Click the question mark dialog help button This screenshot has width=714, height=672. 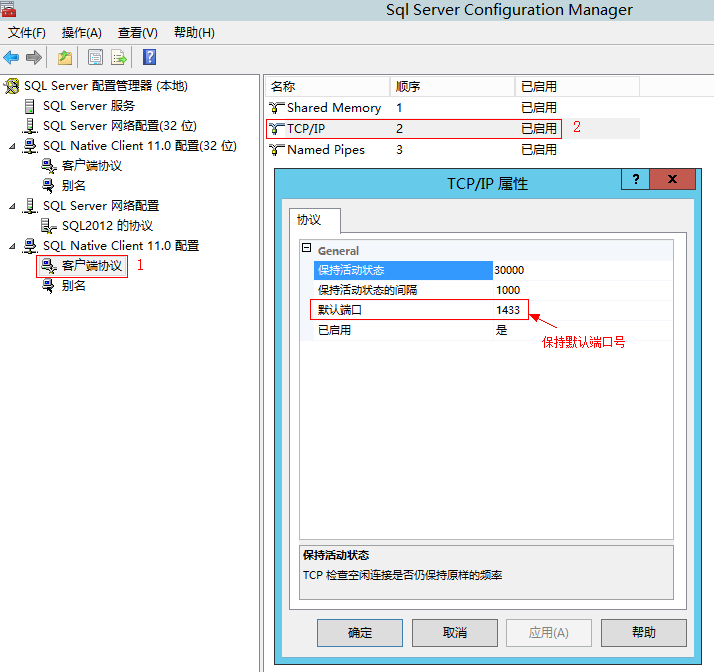coord(636,179)
